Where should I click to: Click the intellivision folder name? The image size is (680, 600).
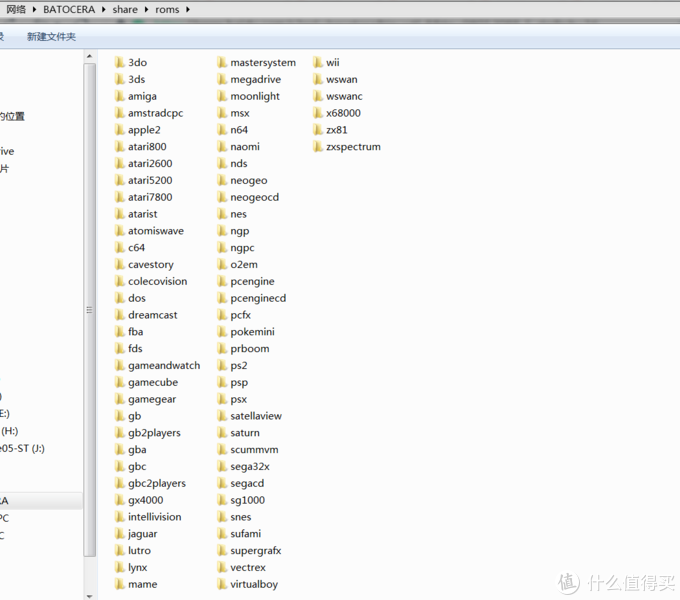[155, 517]
